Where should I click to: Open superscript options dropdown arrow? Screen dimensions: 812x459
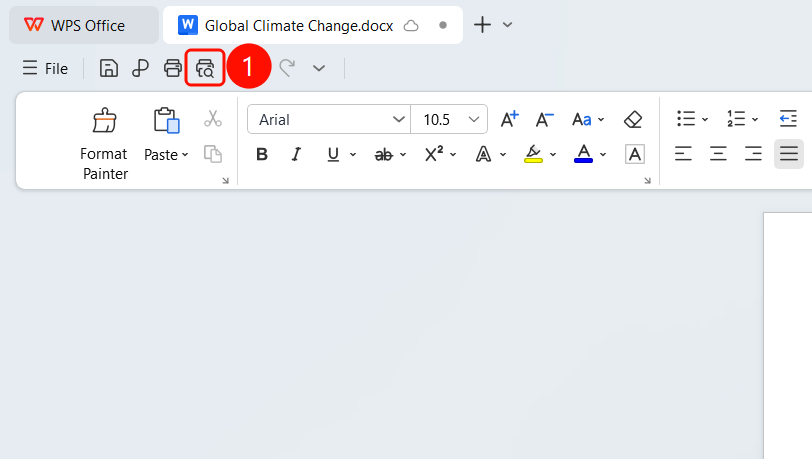(x=453, y=154)
